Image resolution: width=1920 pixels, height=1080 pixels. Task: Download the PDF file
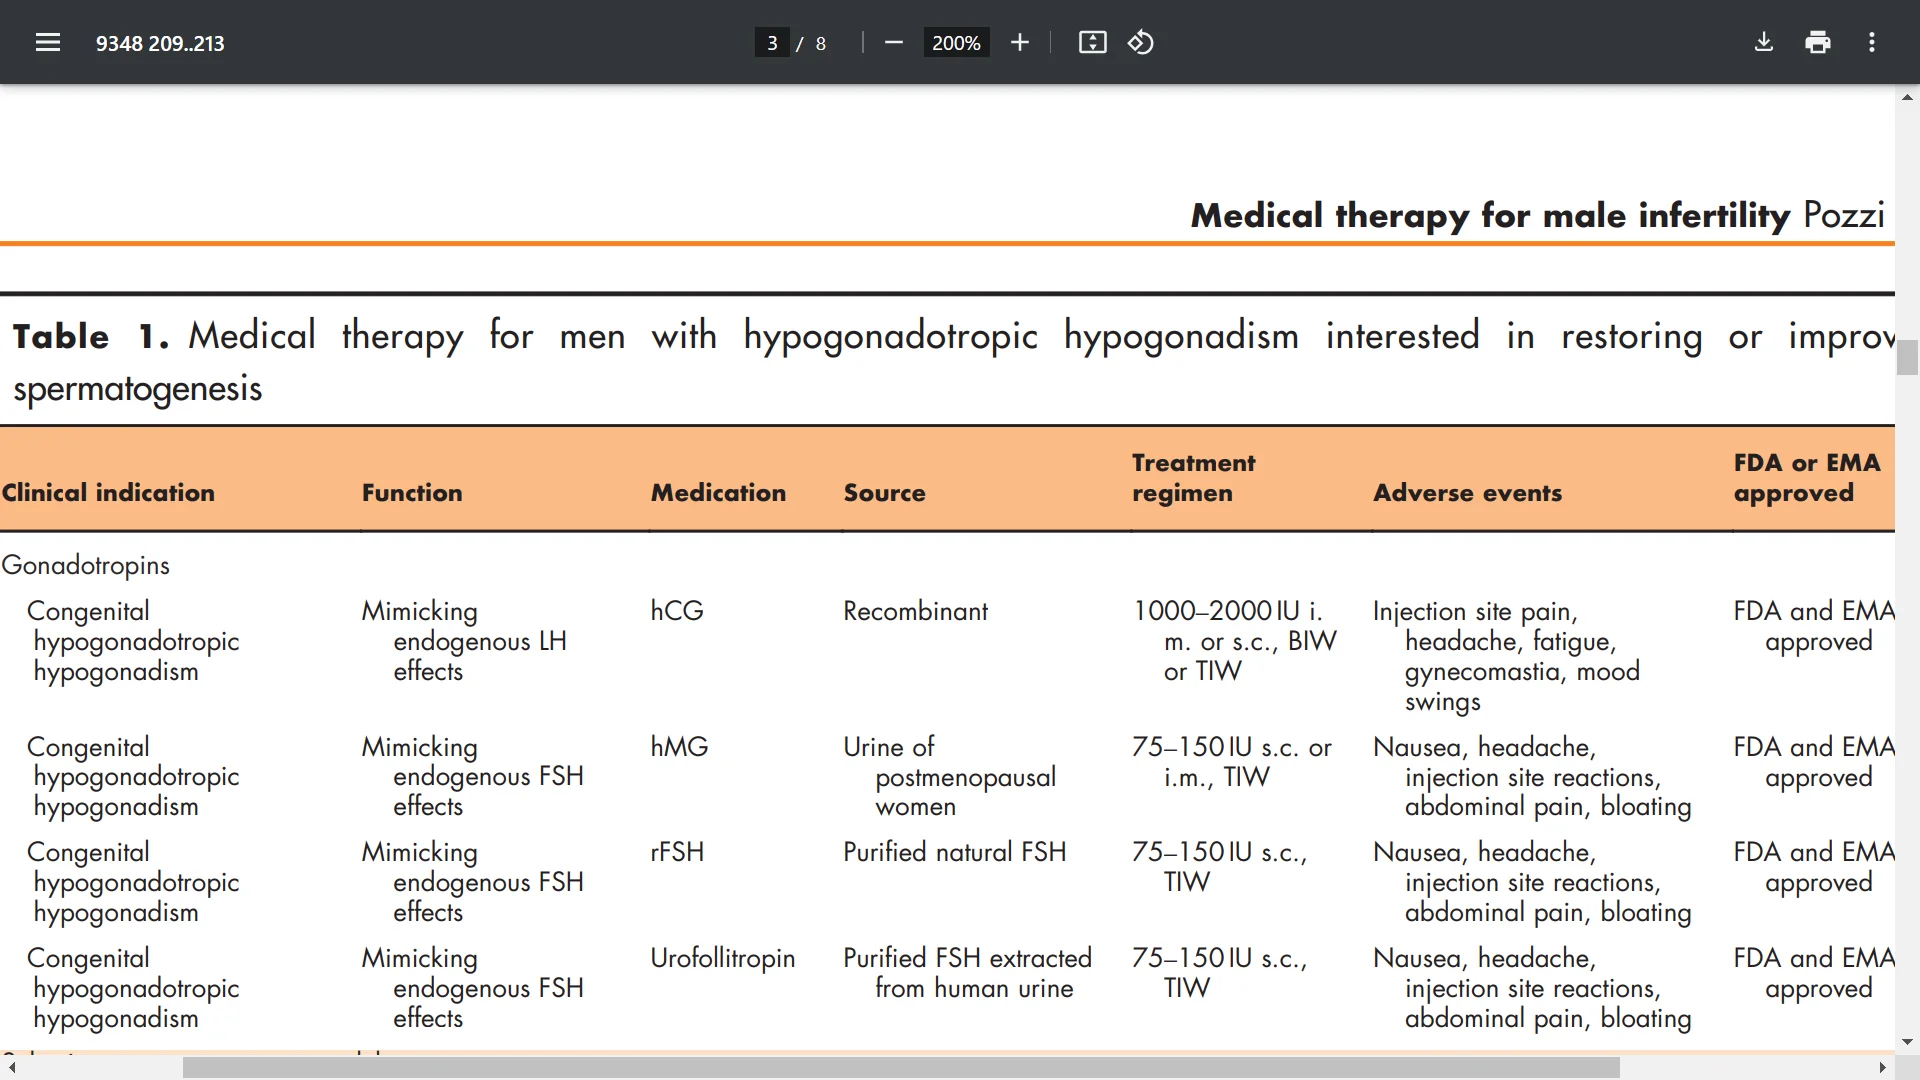(1764, 42)
